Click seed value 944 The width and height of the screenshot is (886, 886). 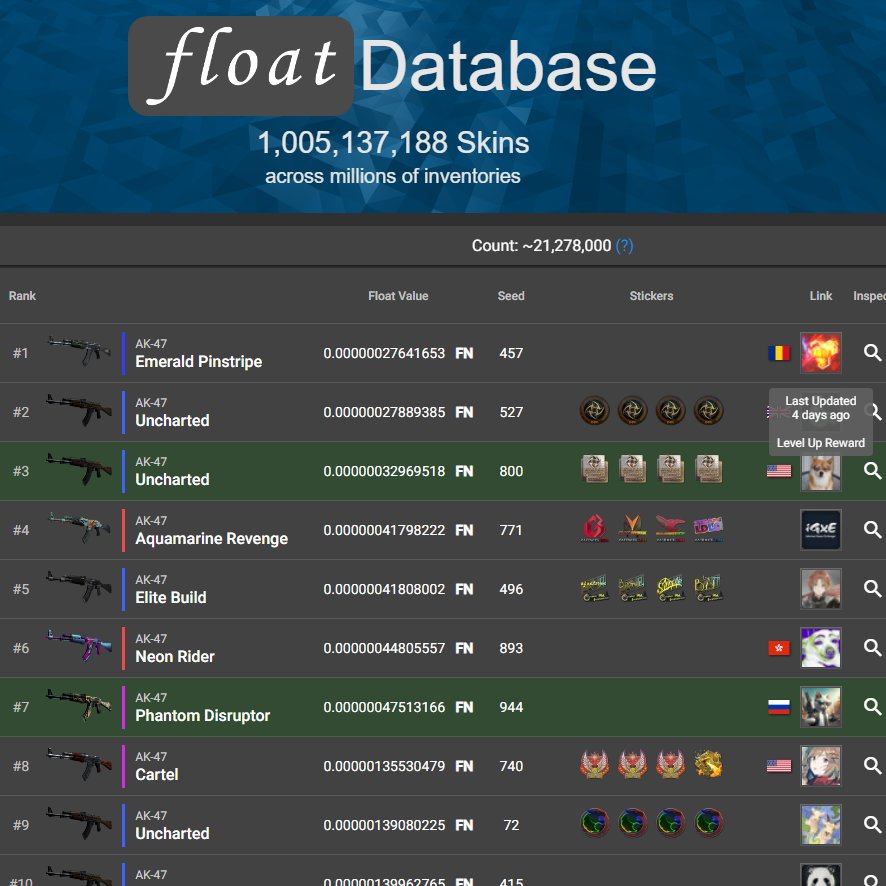click(x=511, y=707)
